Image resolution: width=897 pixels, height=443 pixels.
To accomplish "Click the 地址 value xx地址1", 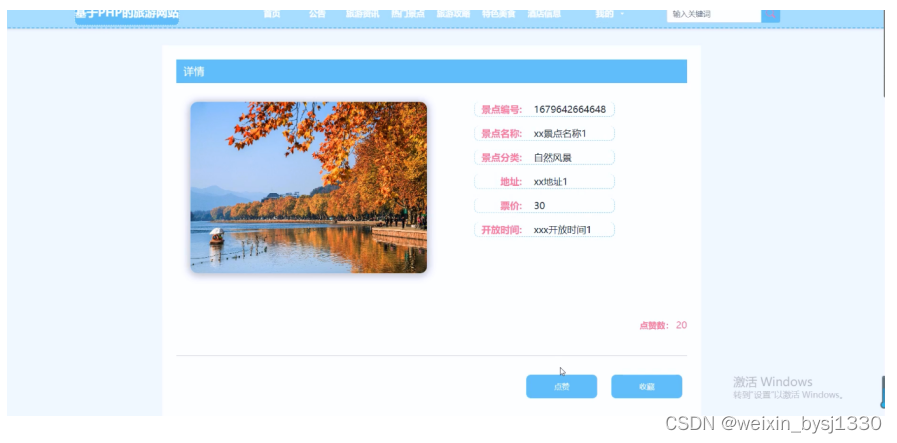I will coord(550,181).
